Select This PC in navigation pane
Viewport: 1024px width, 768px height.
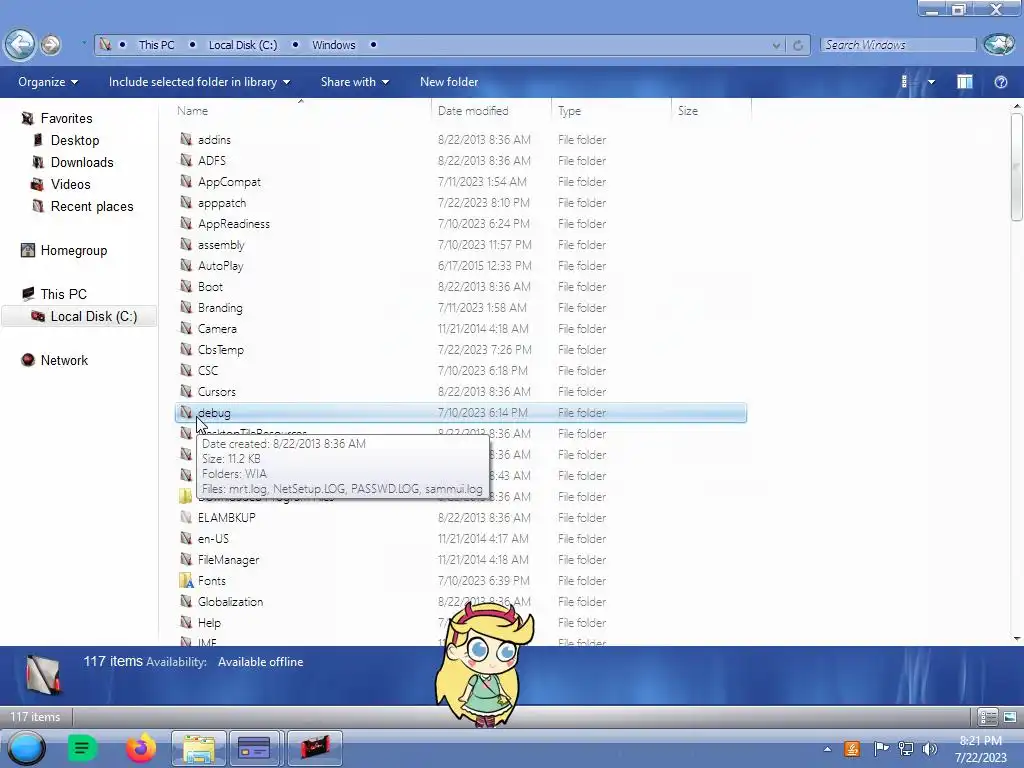(63, 294)
